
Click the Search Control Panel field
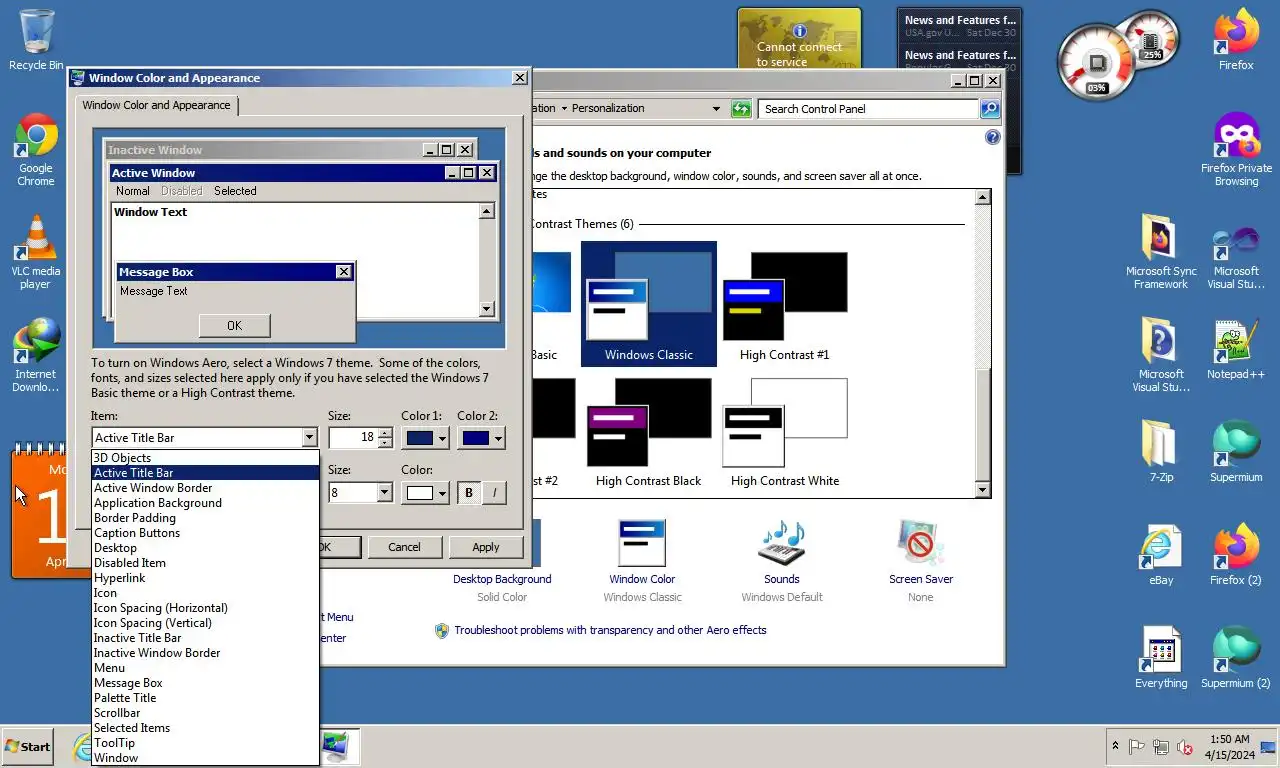point(868,108)
